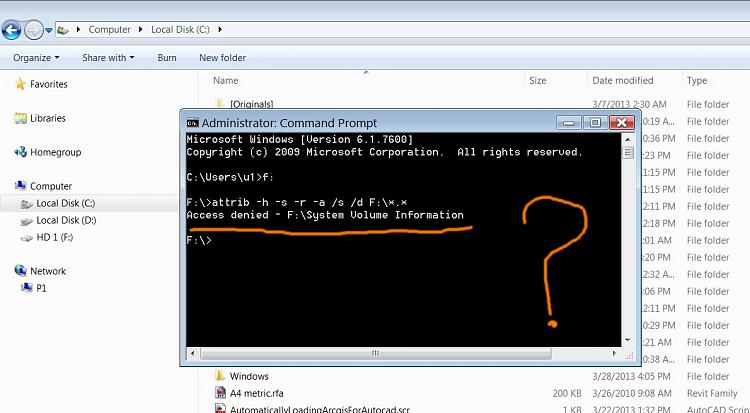
Task: Expand the breadcrumb arrow between Computer and Local Disk
Action: coord(141,30)
